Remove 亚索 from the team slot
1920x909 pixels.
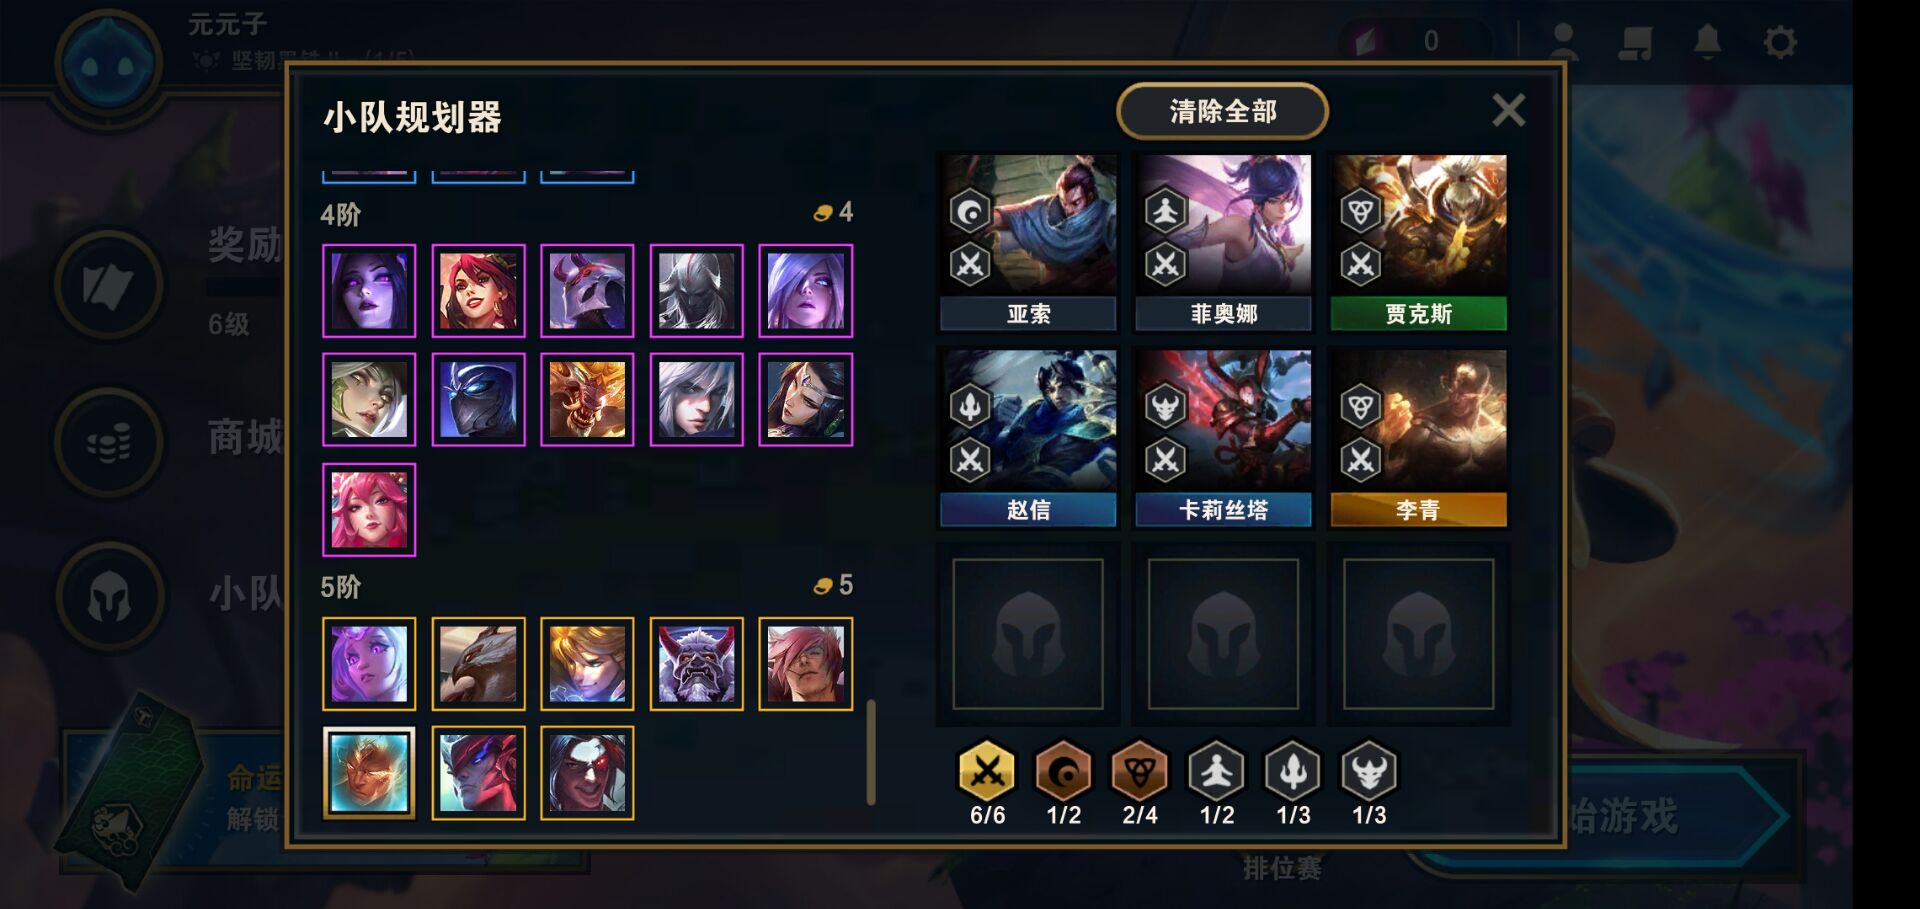1028,242
